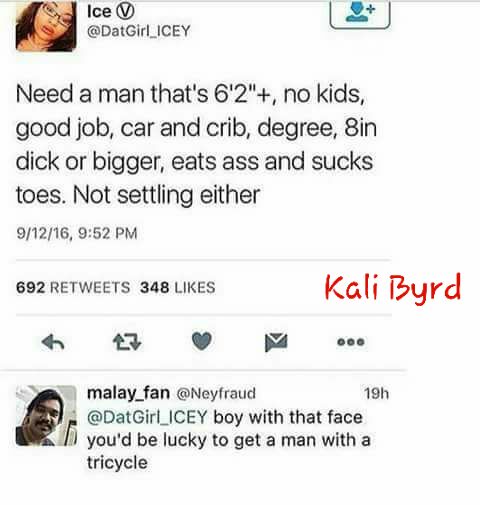This screenshot has width=480, height=505.
Task: Click the reply arrow icon
Action: tap(53, 342)
